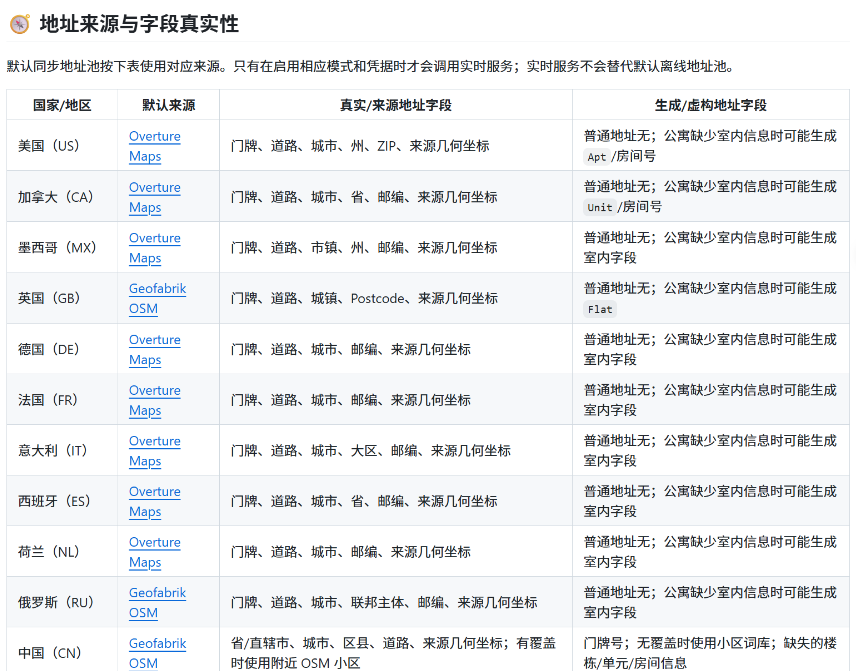Click the generated-fields cell in 墨西哥 row
Viewport: 856px width, 671px height.
pyautogui.click(x=711, y=247)
